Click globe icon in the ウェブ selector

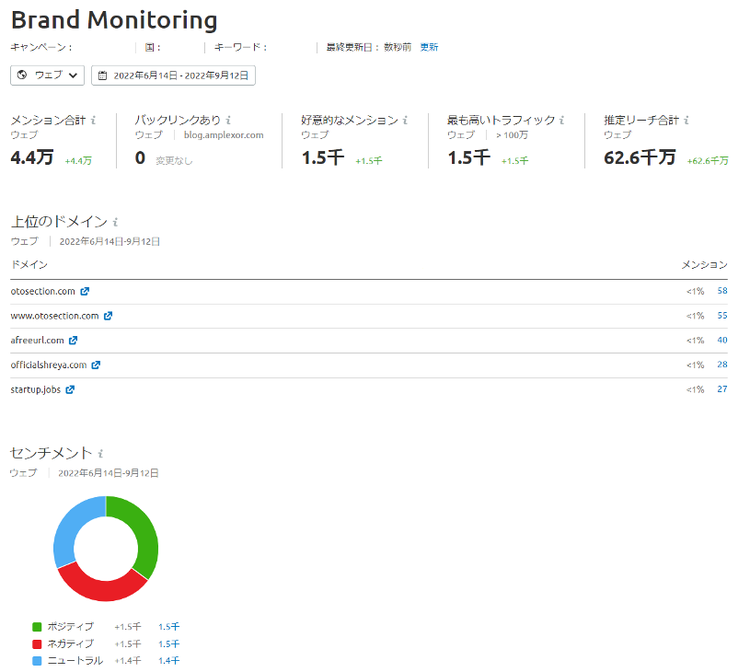pos(22,75)
